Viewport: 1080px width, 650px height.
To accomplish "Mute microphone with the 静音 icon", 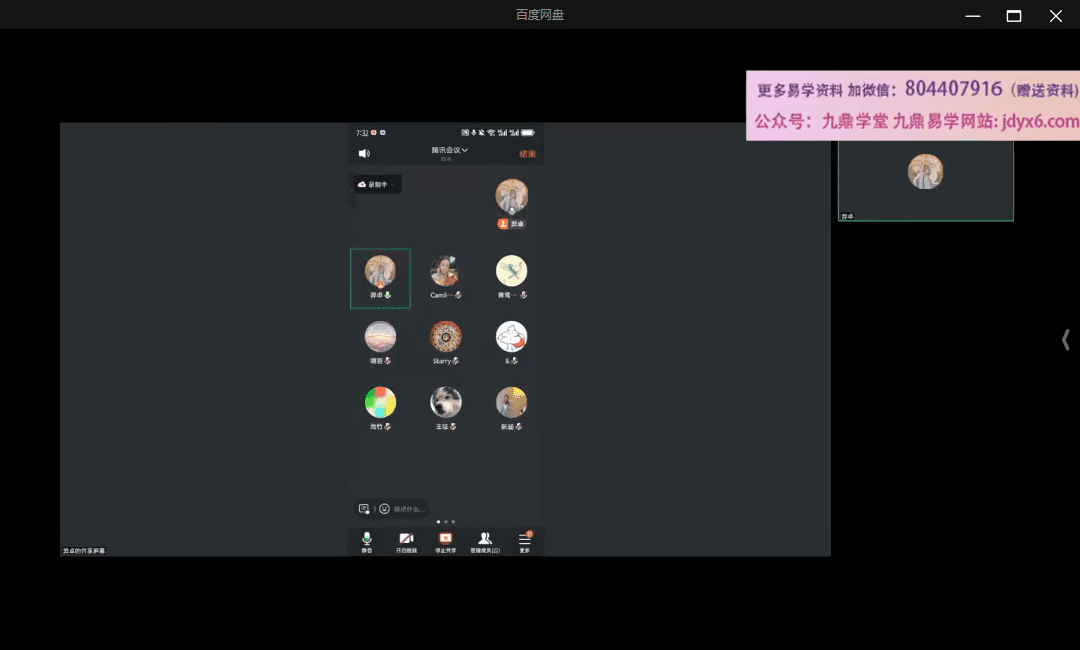I will (x=367, y=541).
